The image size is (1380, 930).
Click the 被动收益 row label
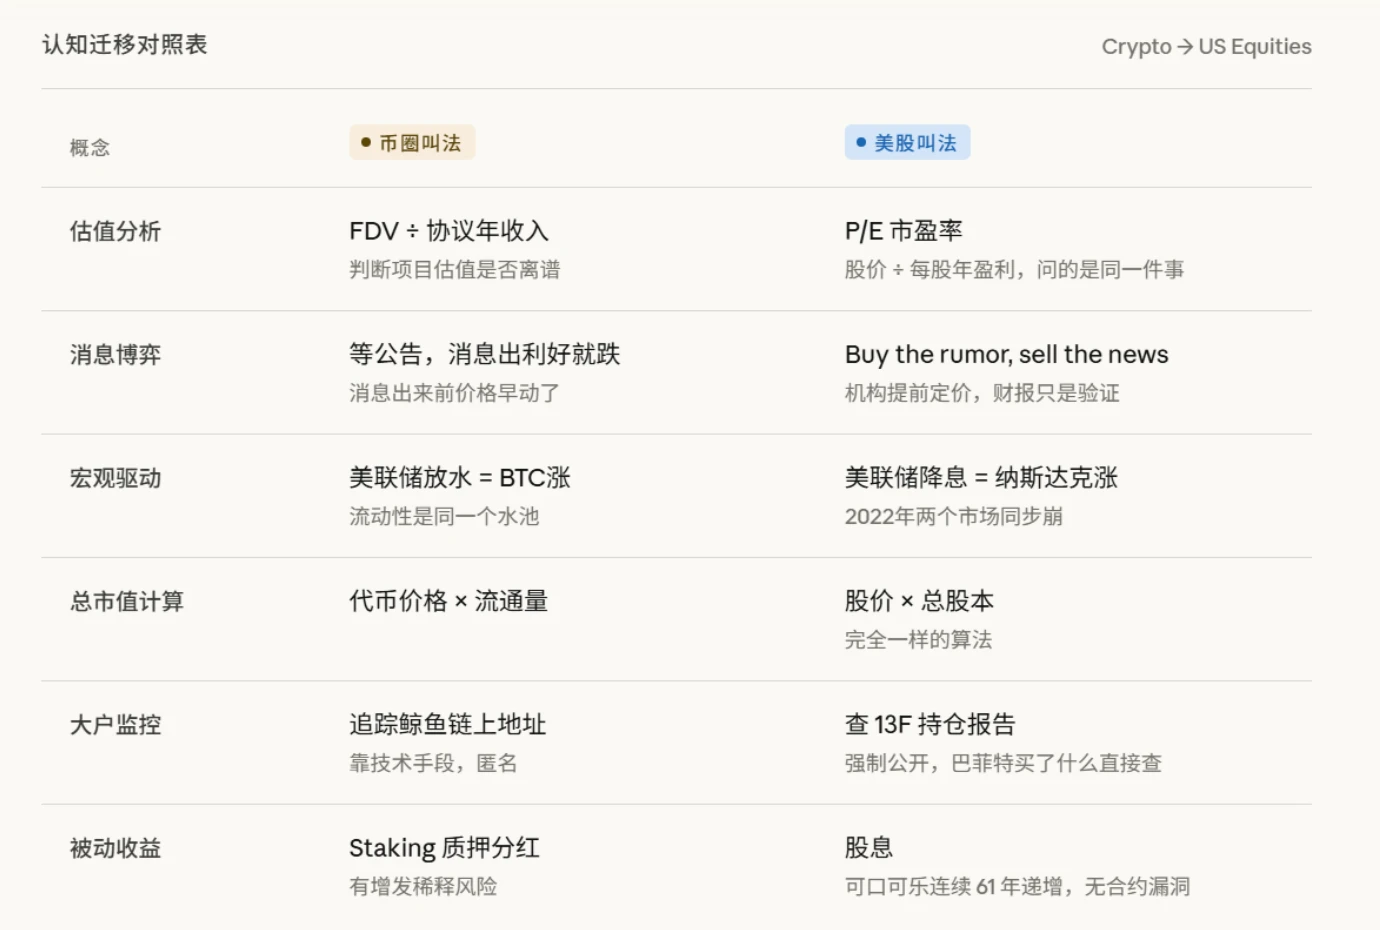click(115, 847)
